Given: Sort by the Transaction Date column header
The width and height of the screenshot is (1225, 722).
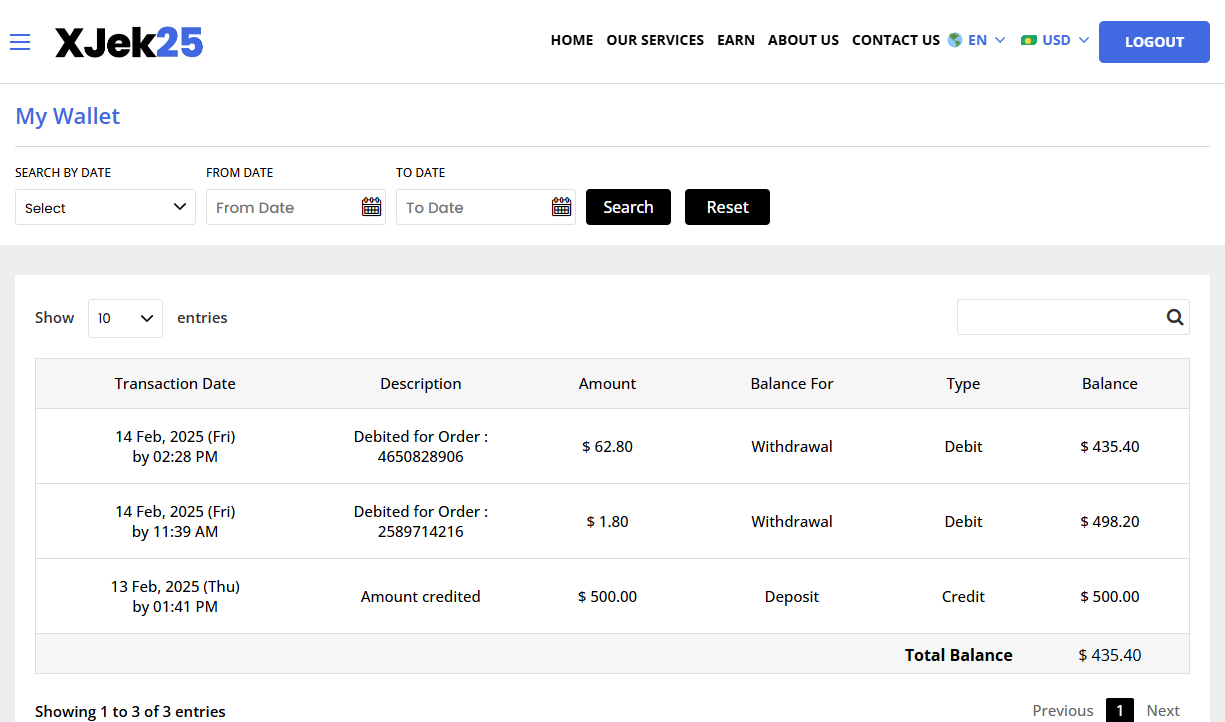Looking at the screenshot, I should (175, 383).
